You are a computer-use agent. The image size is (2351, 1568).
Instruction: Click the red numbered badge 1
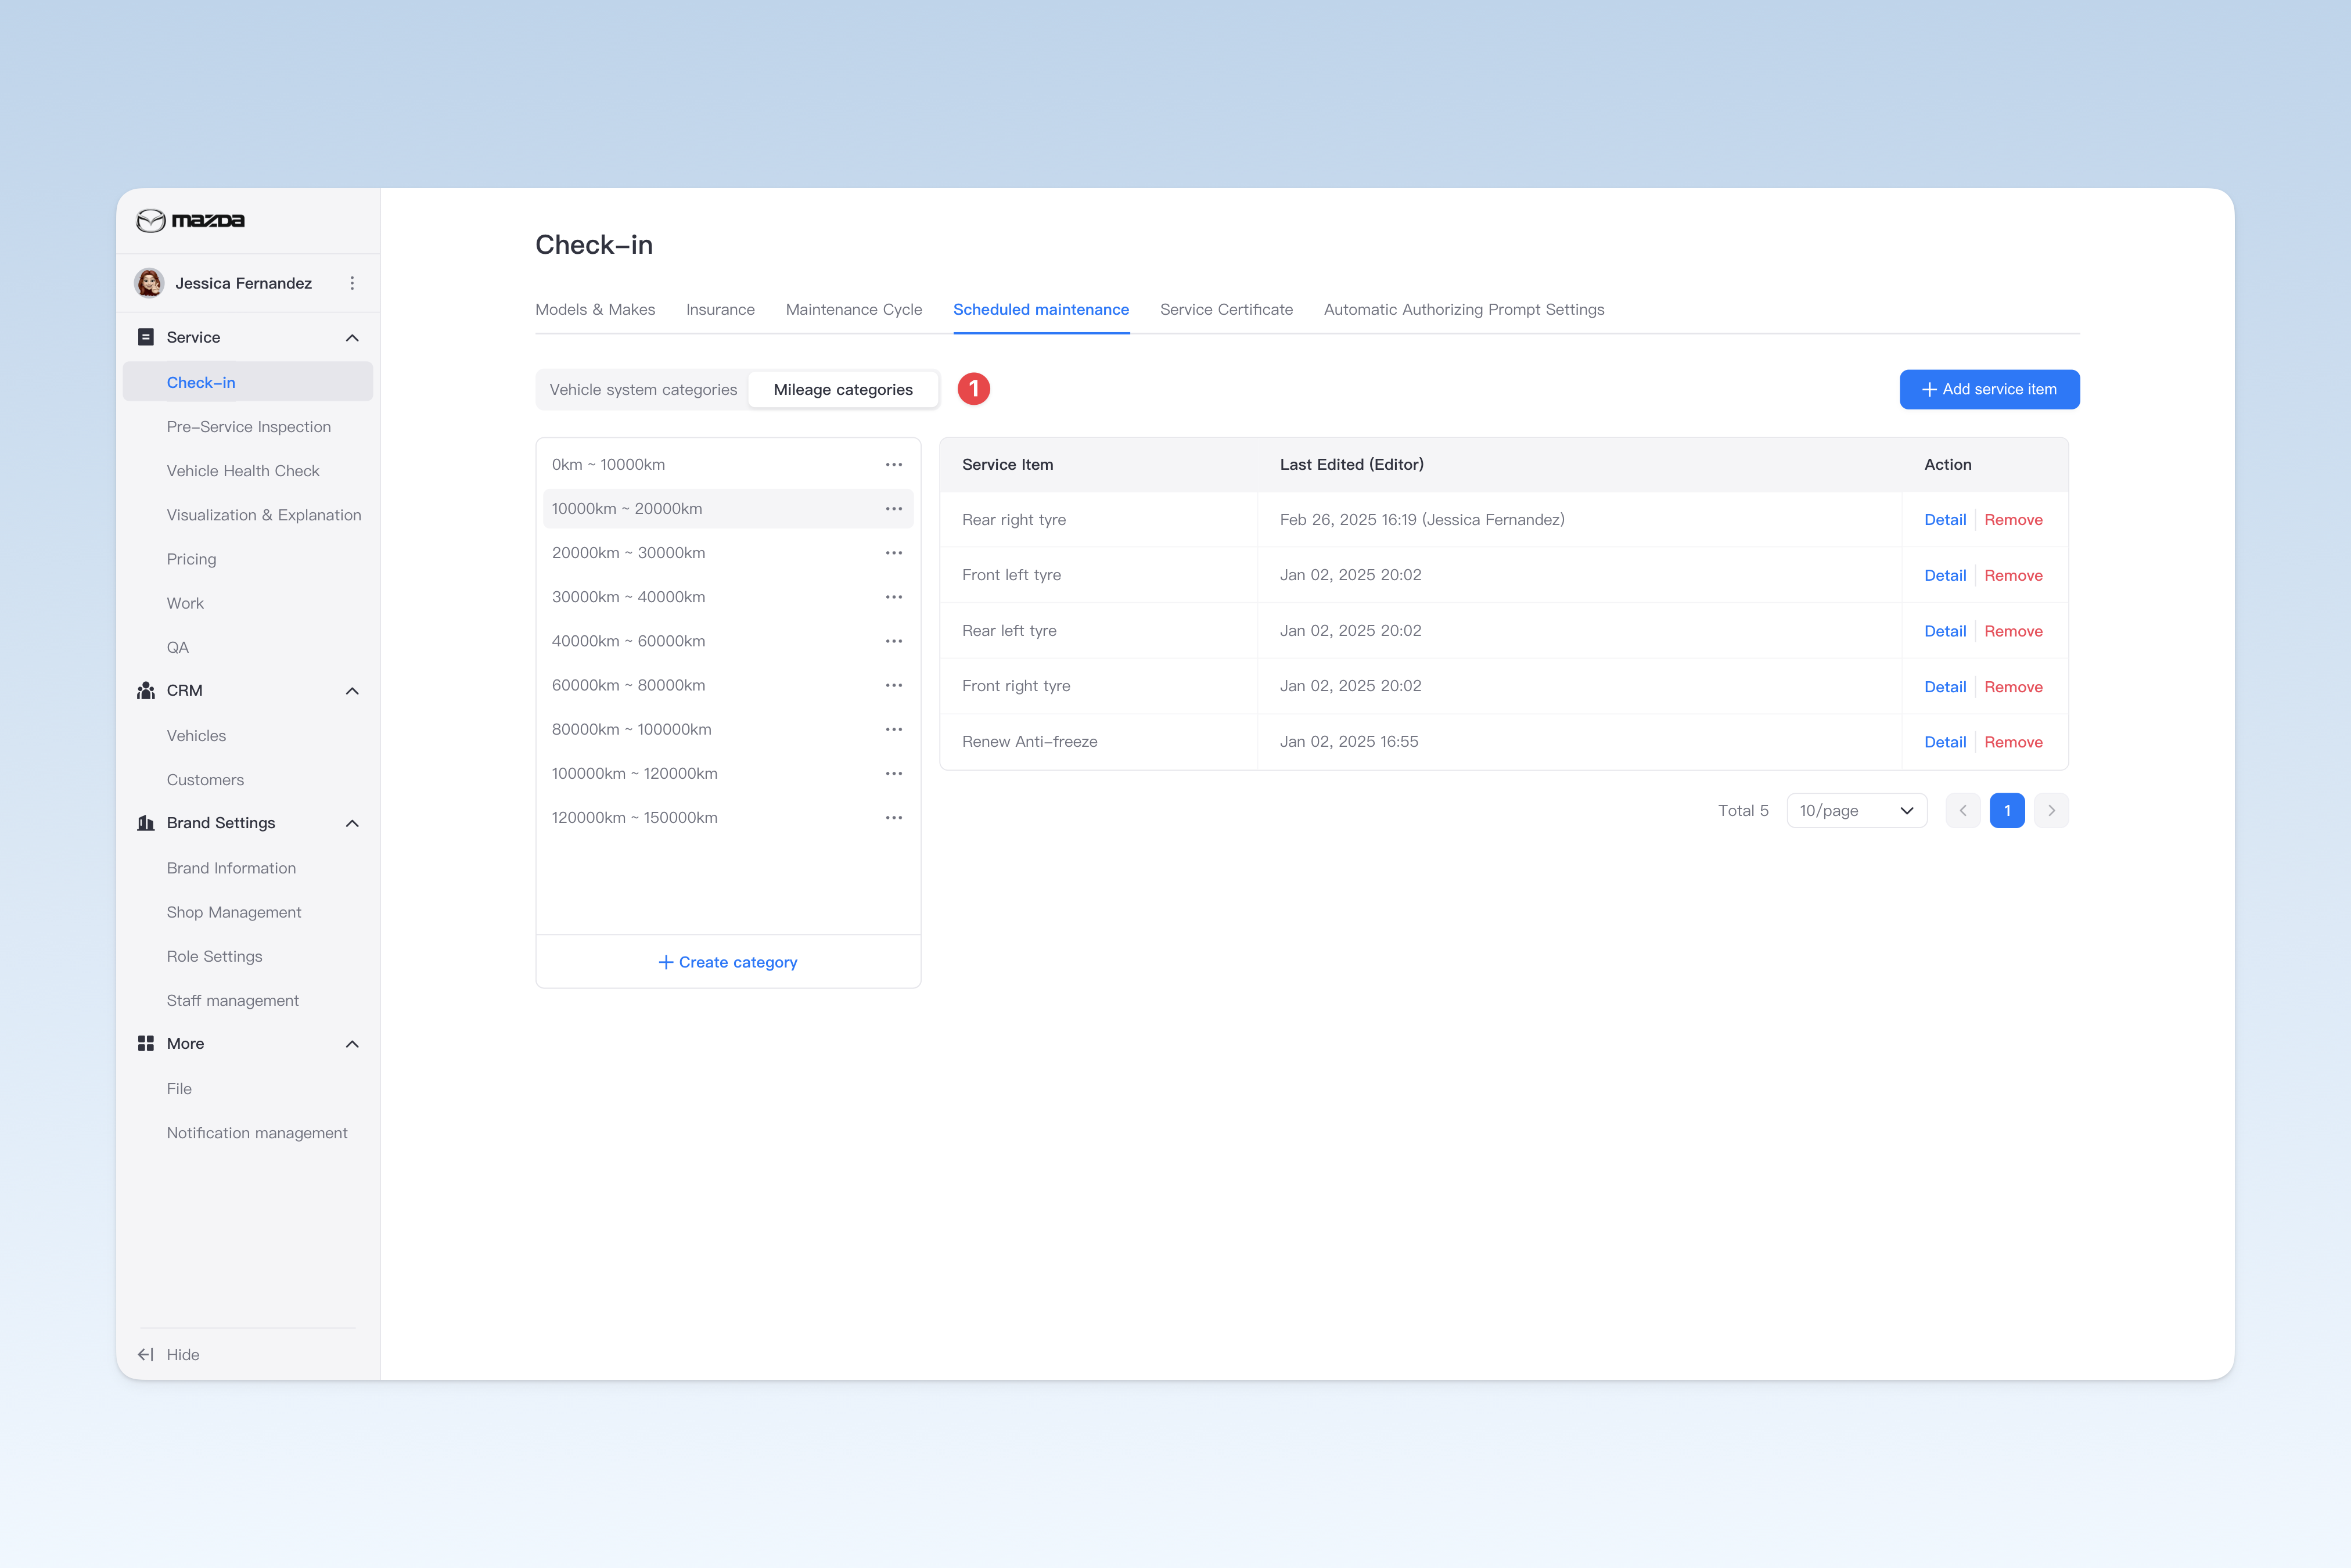click(973, 389)
